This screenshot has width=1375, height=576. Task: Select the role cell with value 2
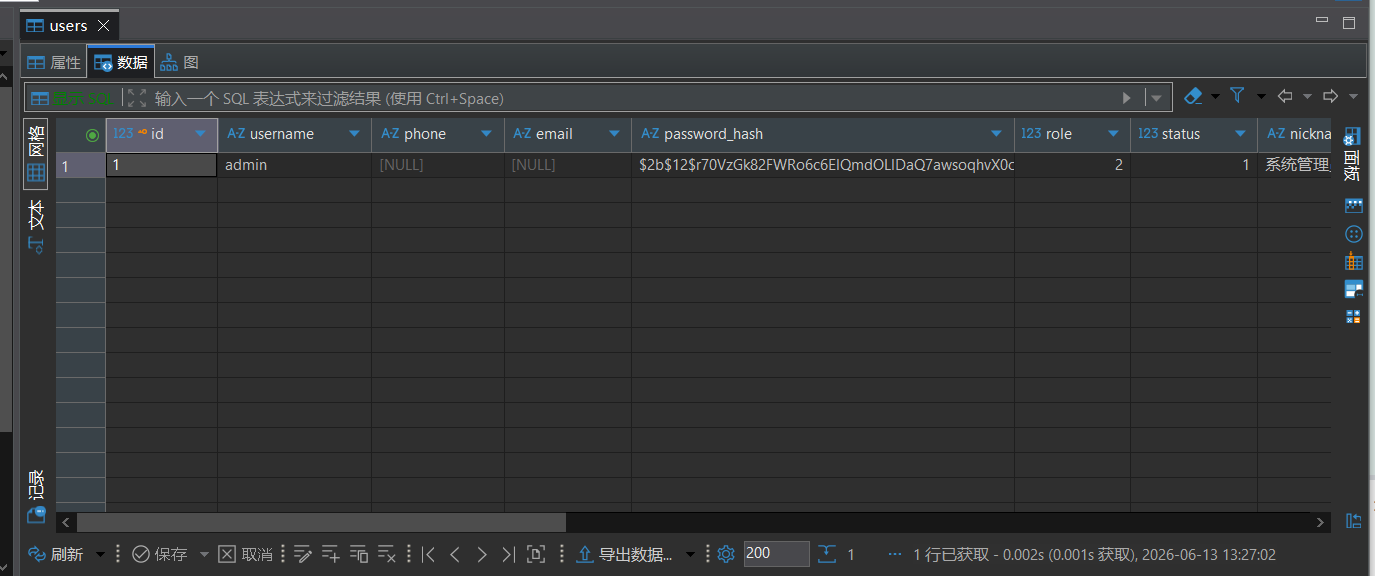[1072, 165]
